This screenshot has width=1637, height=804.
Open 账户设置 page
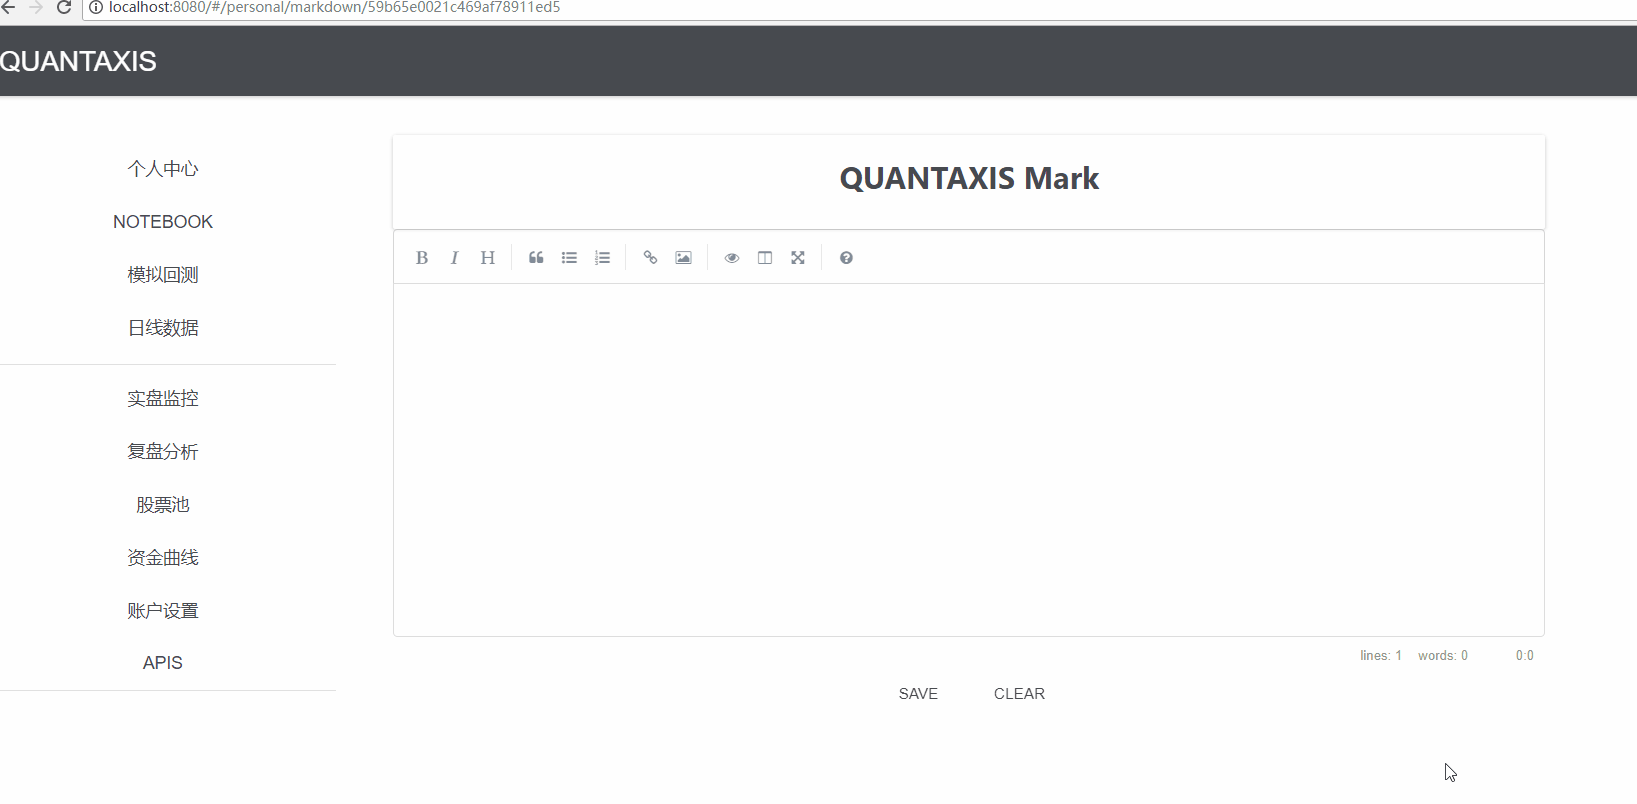(x=163, y=611)
